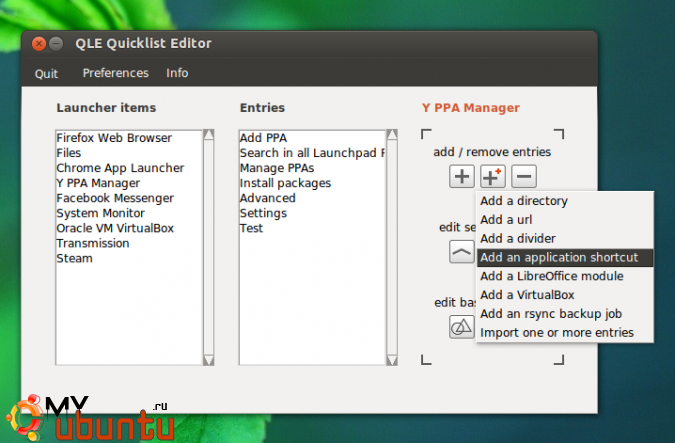Pick Import one or more entries
The image size is (675, 443).
tap(557, 332)
